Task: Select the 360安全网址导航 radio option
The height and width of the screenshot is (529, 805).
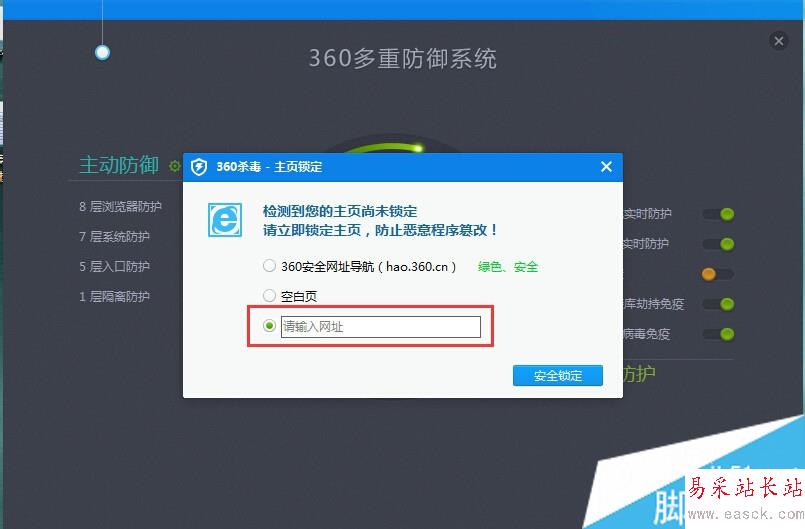Action: point(270,266)
